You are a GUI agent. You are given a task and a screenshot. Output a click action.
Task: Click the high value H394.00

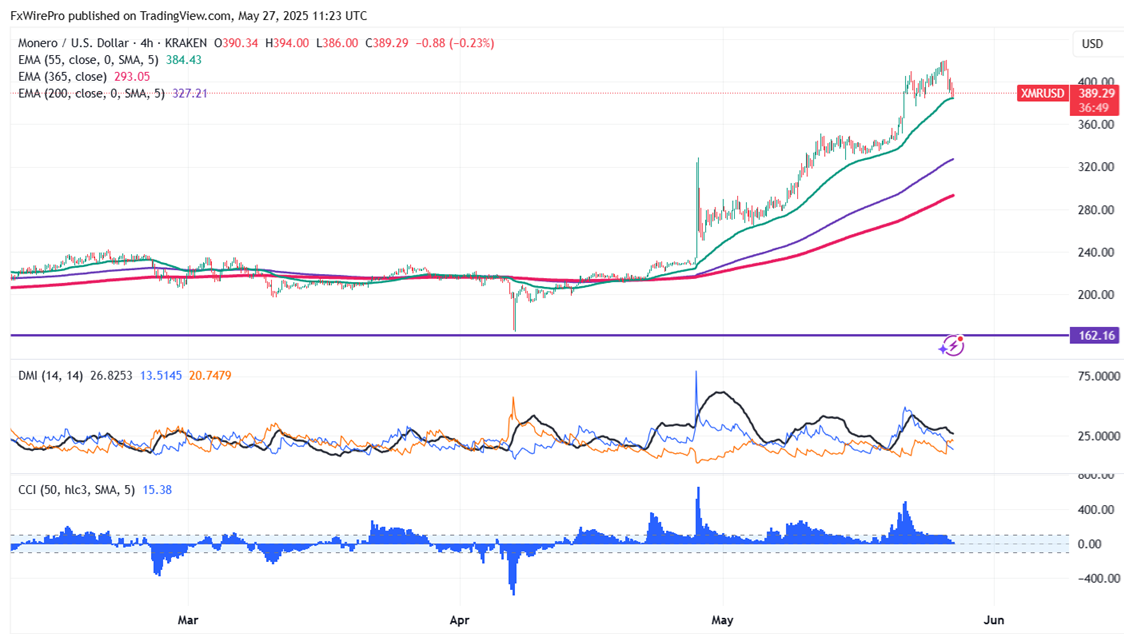287,43
